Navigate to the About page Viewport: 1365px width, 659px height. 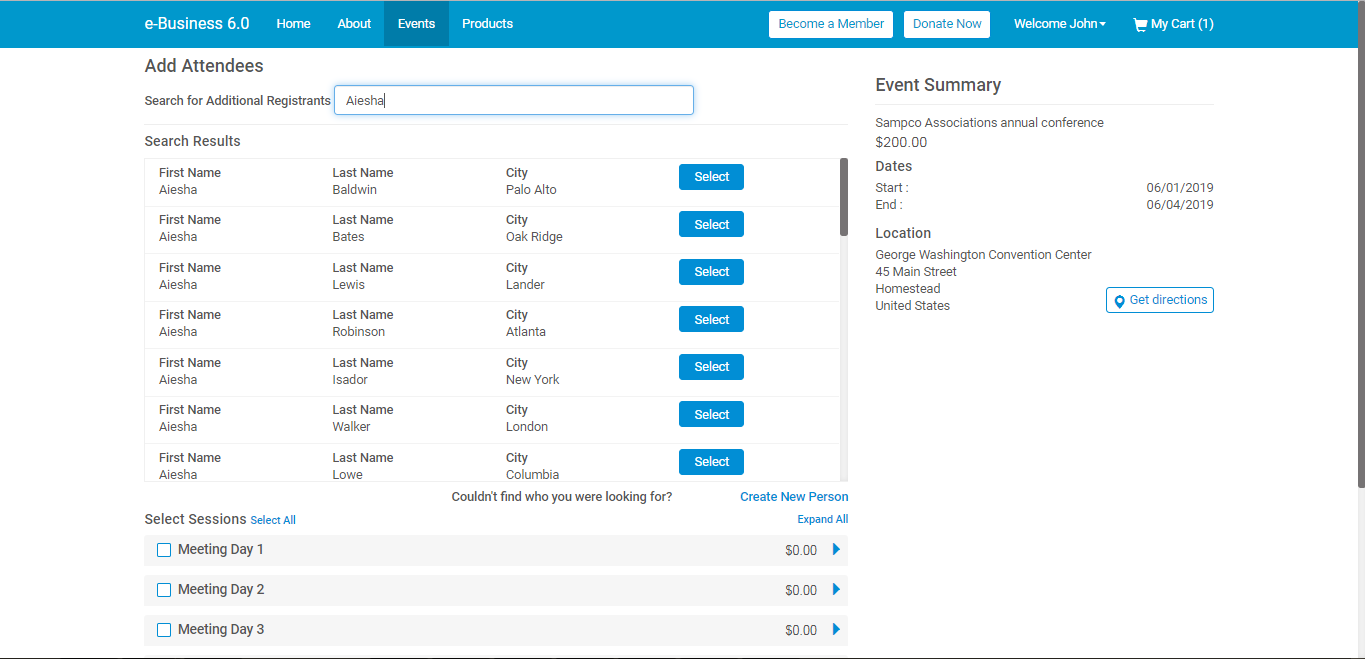tap(354, 23)
